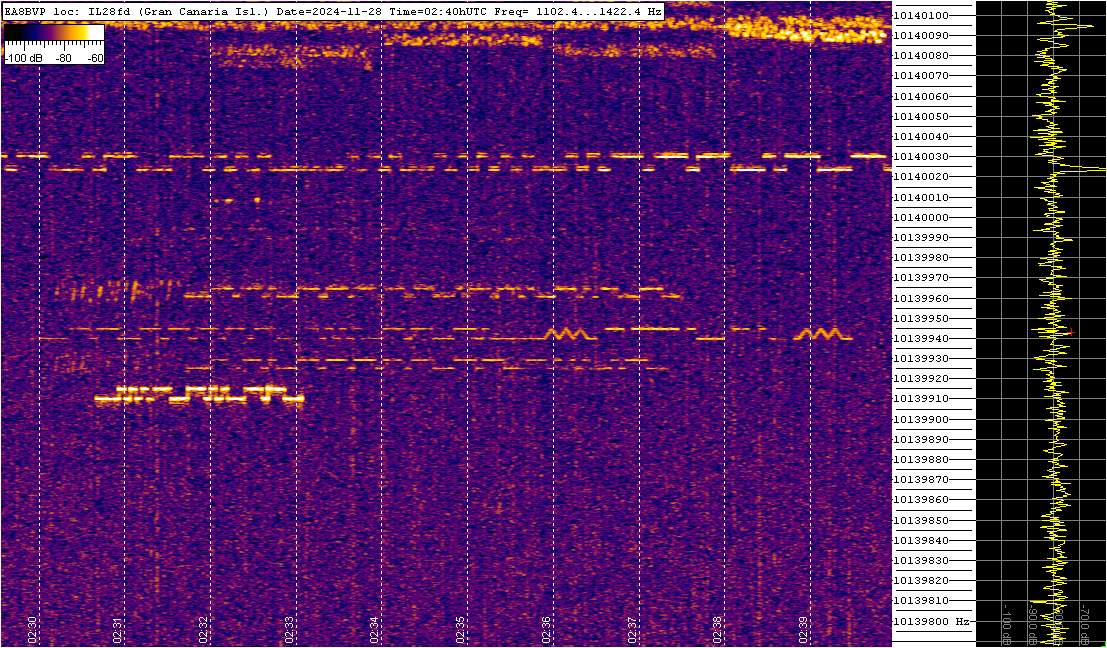Click frequency label 10140040
This screenshot has height=648, width=1107.
920,136
